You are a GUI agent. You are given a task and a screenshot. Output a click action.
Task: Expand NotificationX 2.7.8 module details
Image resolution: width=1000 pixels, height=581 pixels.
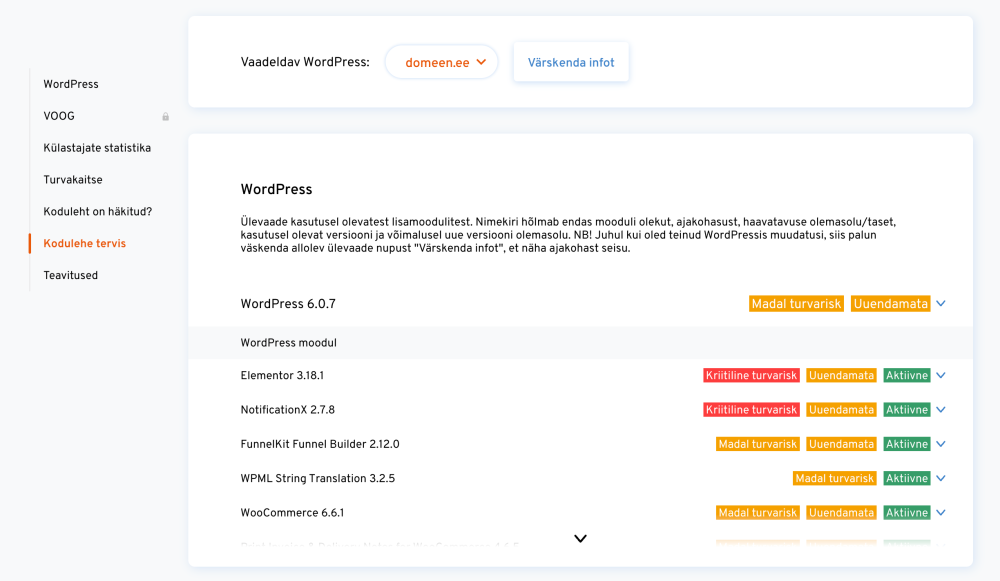941,410
